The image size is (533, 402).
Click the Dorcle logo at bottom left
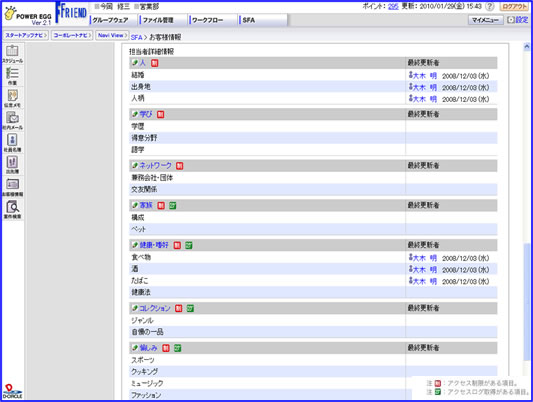[12, 391]
